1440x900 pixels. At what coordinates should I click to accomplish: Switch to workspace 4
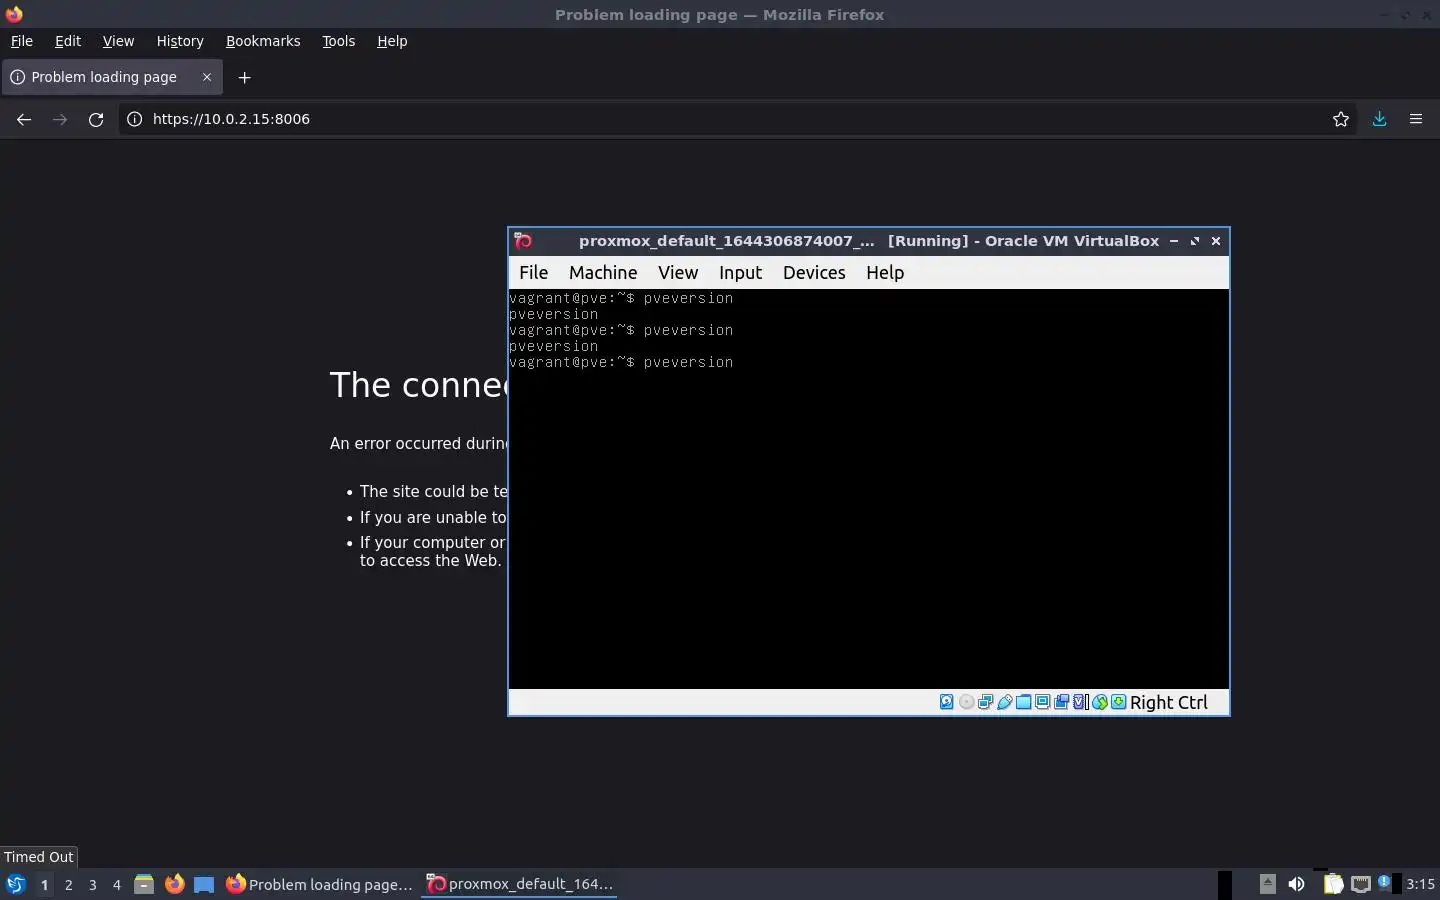[x=116, y=884]
